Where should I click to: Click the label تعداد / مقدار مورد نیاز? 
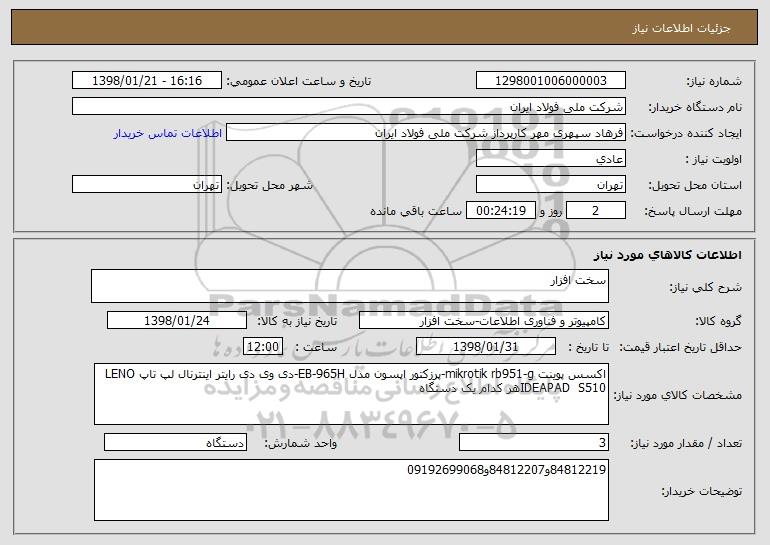[686, 443]
